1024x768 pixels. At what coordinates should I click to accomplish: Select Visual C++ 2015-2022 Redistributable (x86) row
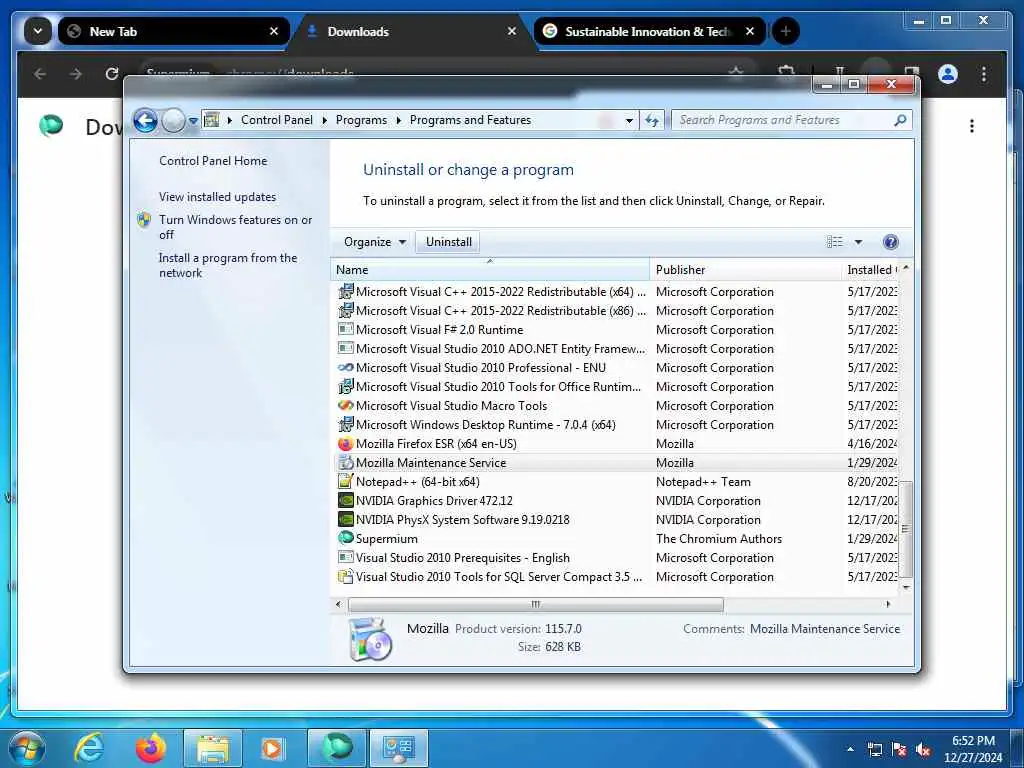pyautogui.click(x=616, y=311)
